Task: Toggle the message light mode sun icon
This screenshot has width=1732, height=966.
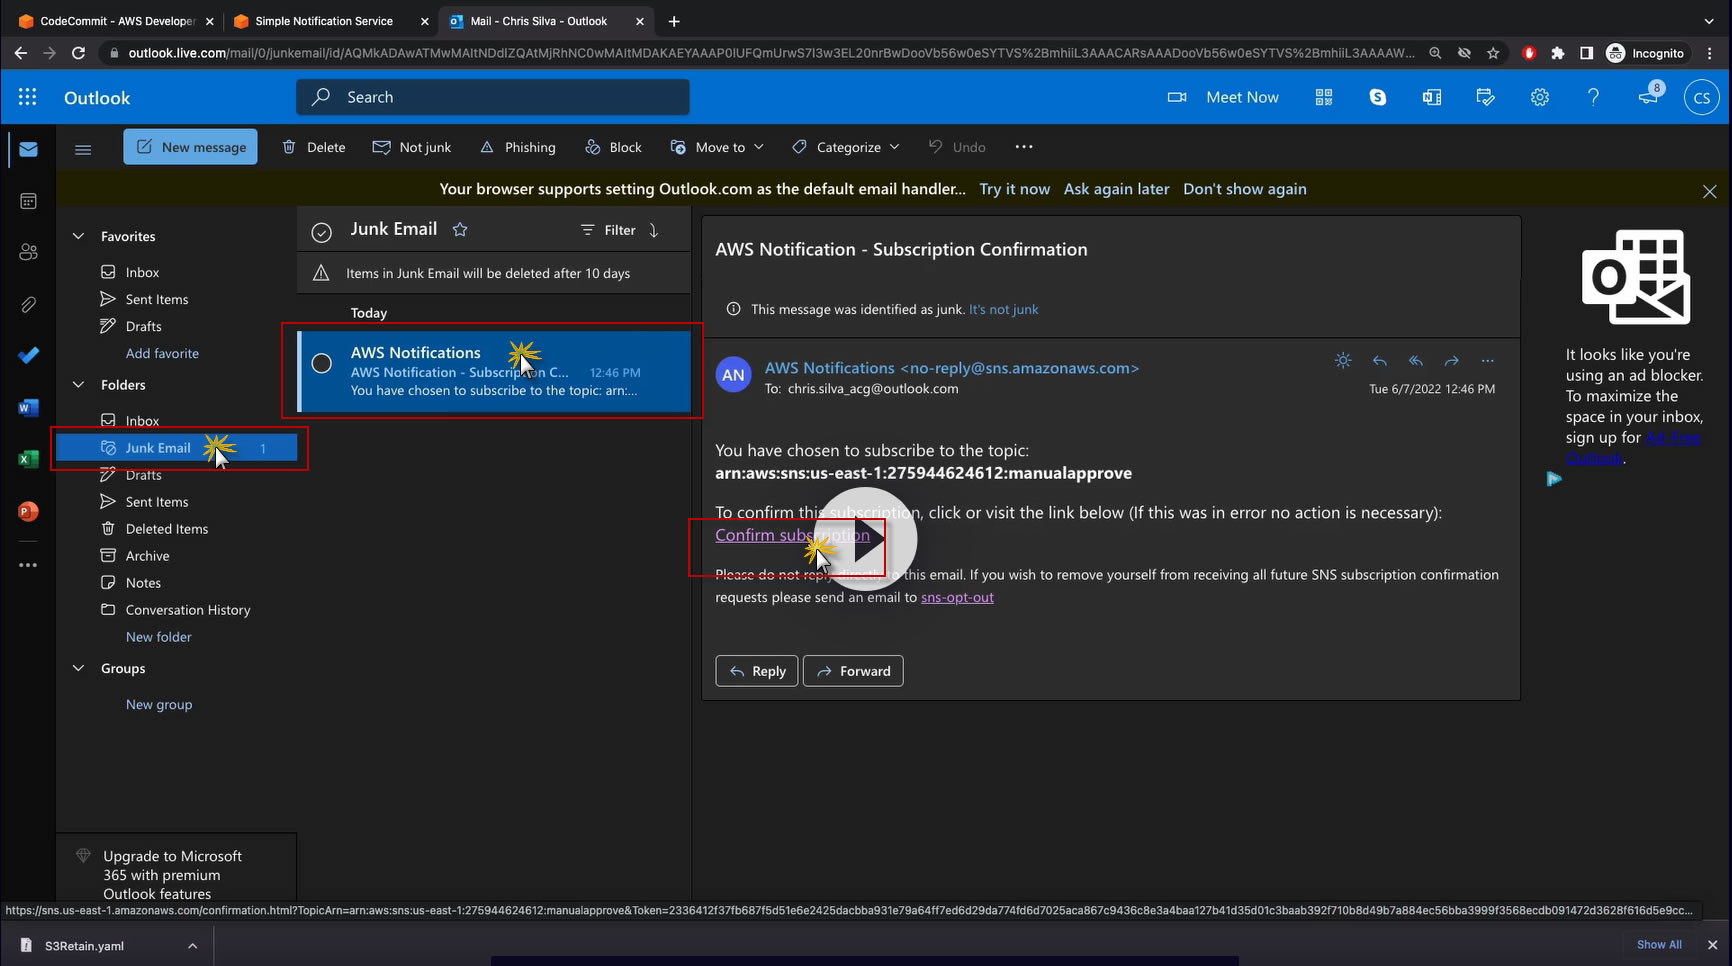Action: click(x=1343, y=360)
